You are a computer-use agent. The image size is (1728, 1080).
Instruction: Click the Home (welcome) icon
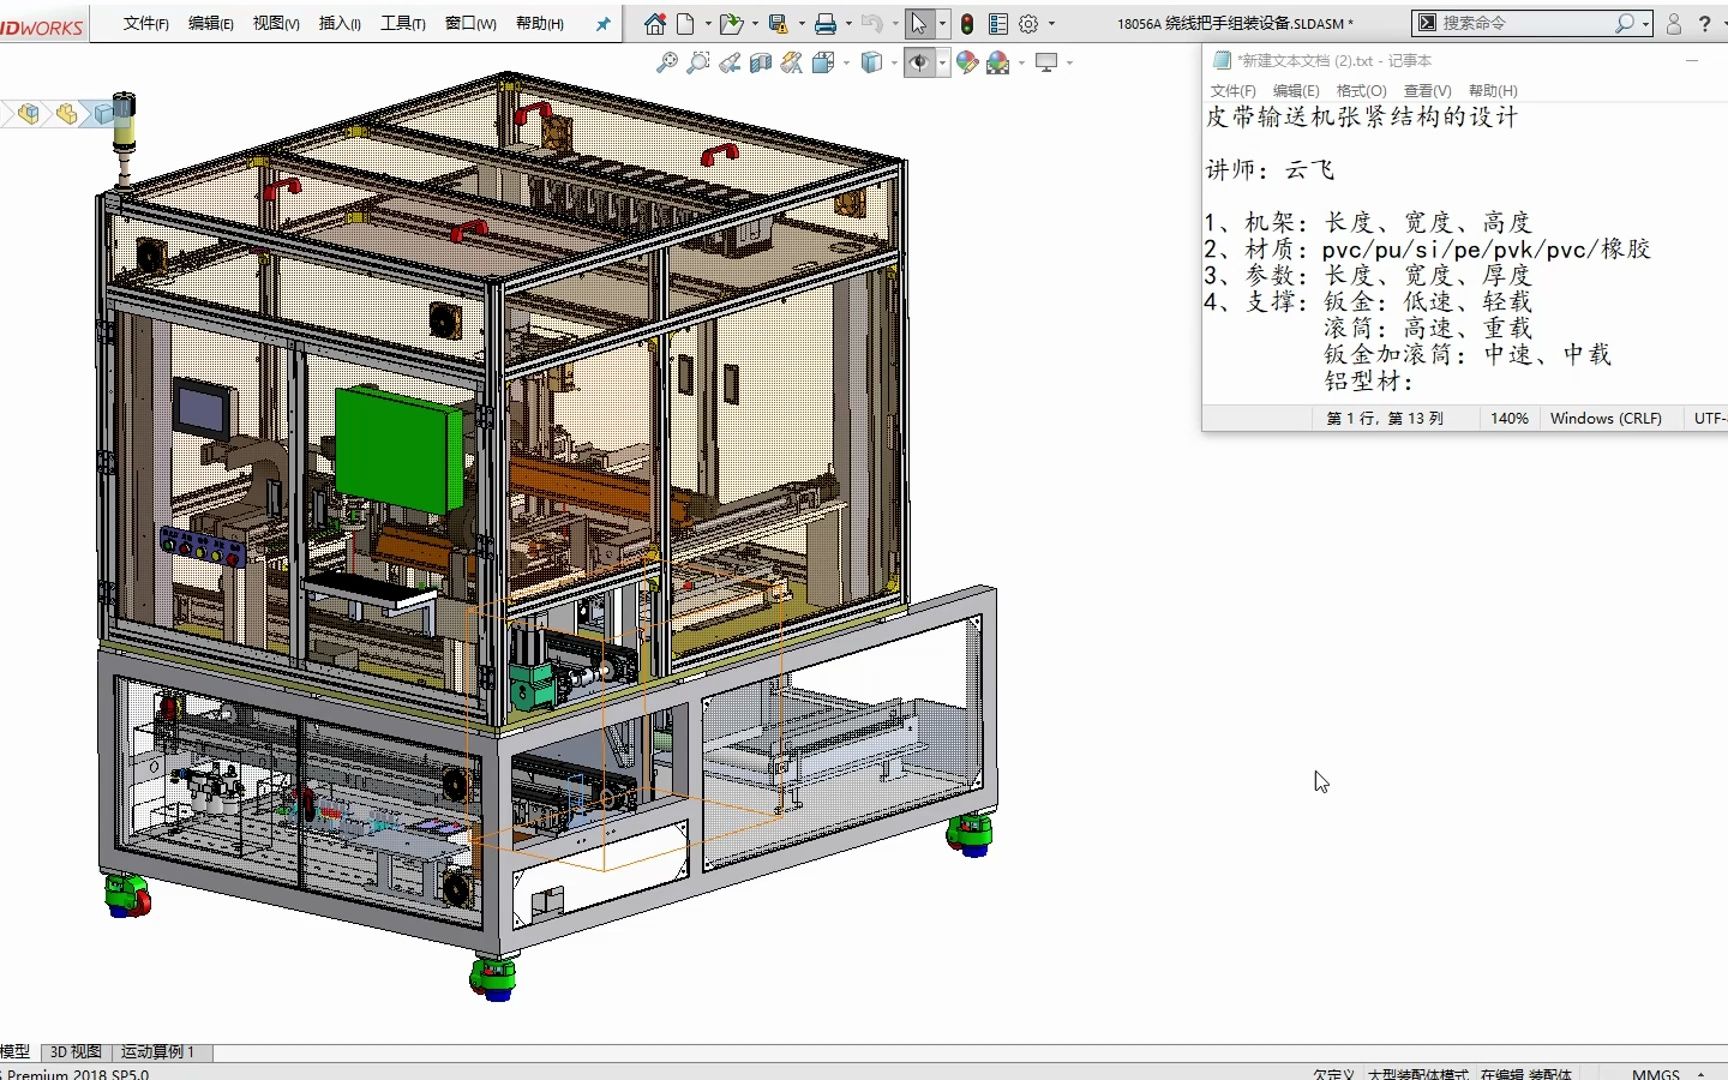click(x=654, y=23)
